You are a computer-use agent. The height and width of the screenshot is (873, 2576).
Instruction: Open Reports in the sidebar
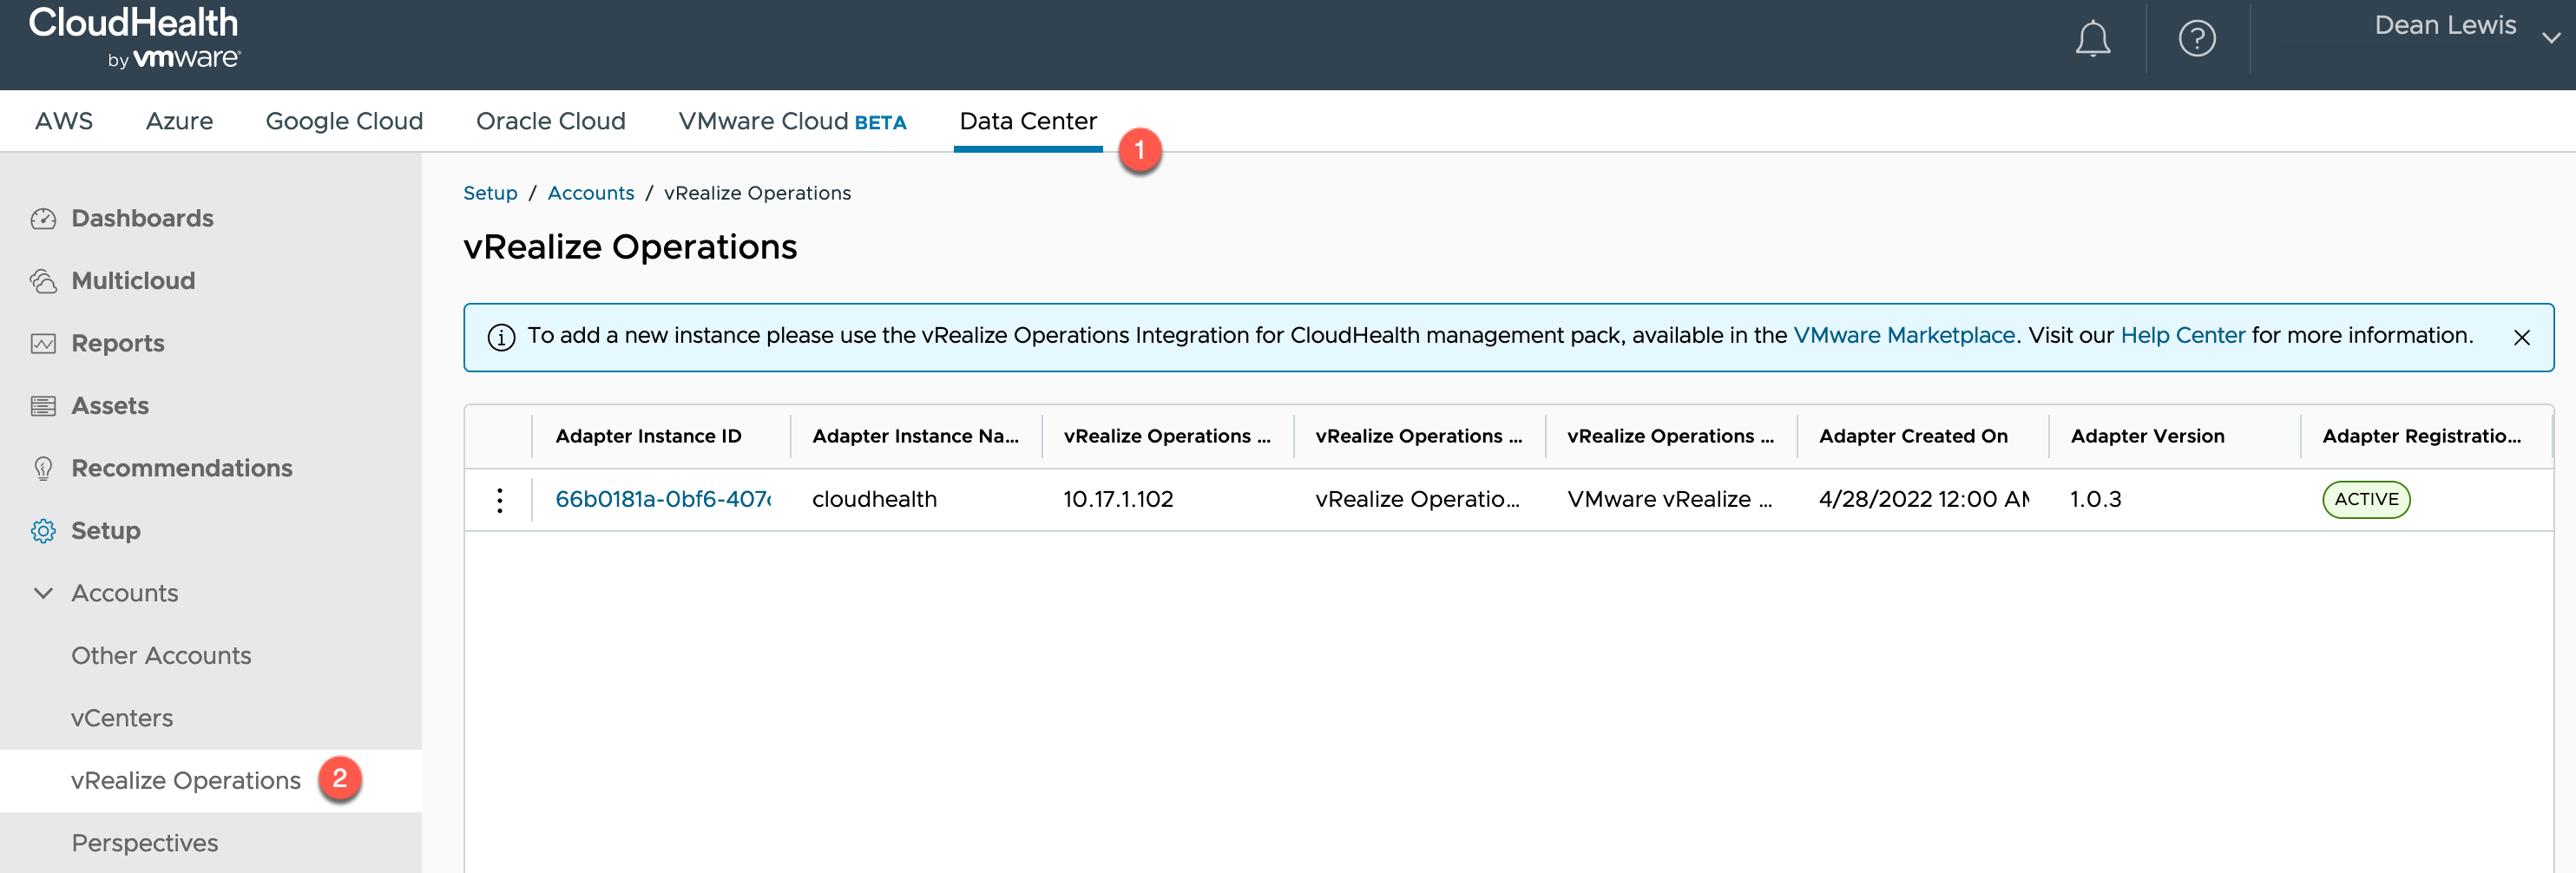pyautogui.click(x=118, y=343)
